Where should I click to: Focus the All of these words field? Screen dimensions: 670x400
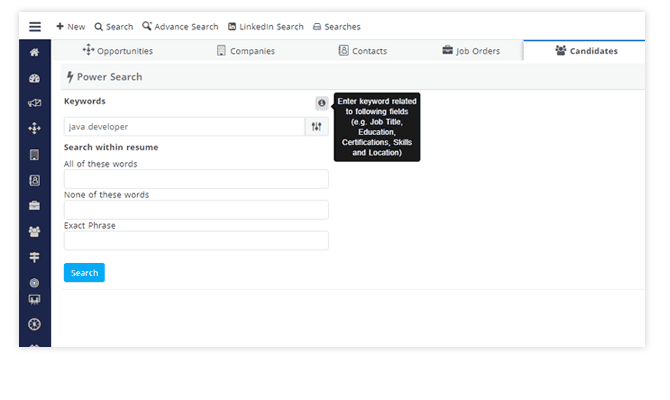point(196,179)
